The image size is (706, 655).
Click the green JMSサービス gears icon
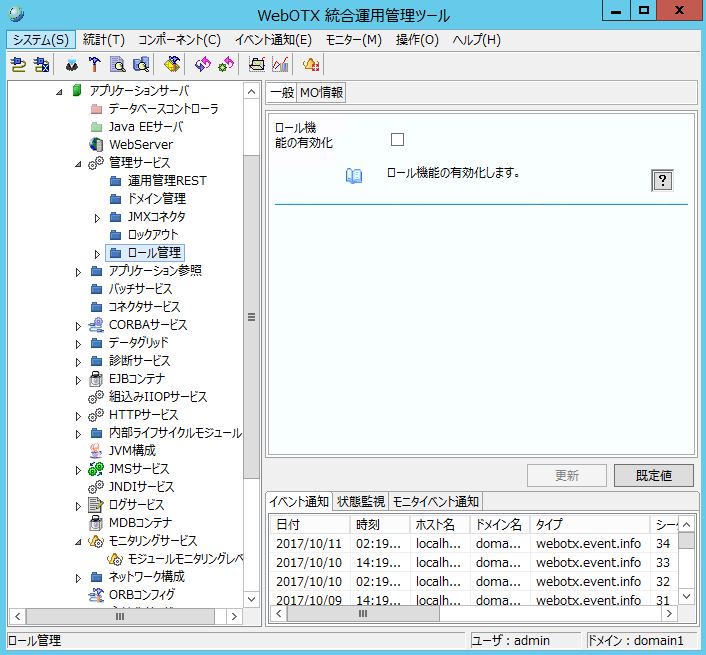tap(95, 469)
